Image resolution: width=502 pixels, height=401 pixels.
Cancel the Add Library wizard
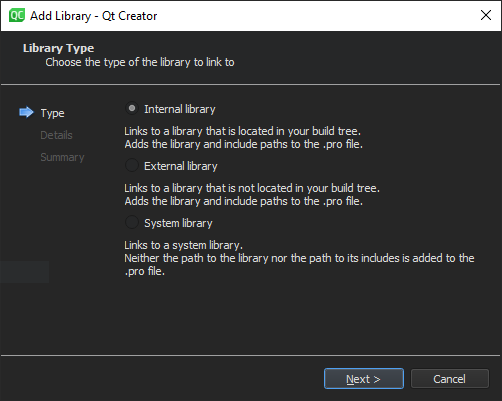(x=450, y=379)
